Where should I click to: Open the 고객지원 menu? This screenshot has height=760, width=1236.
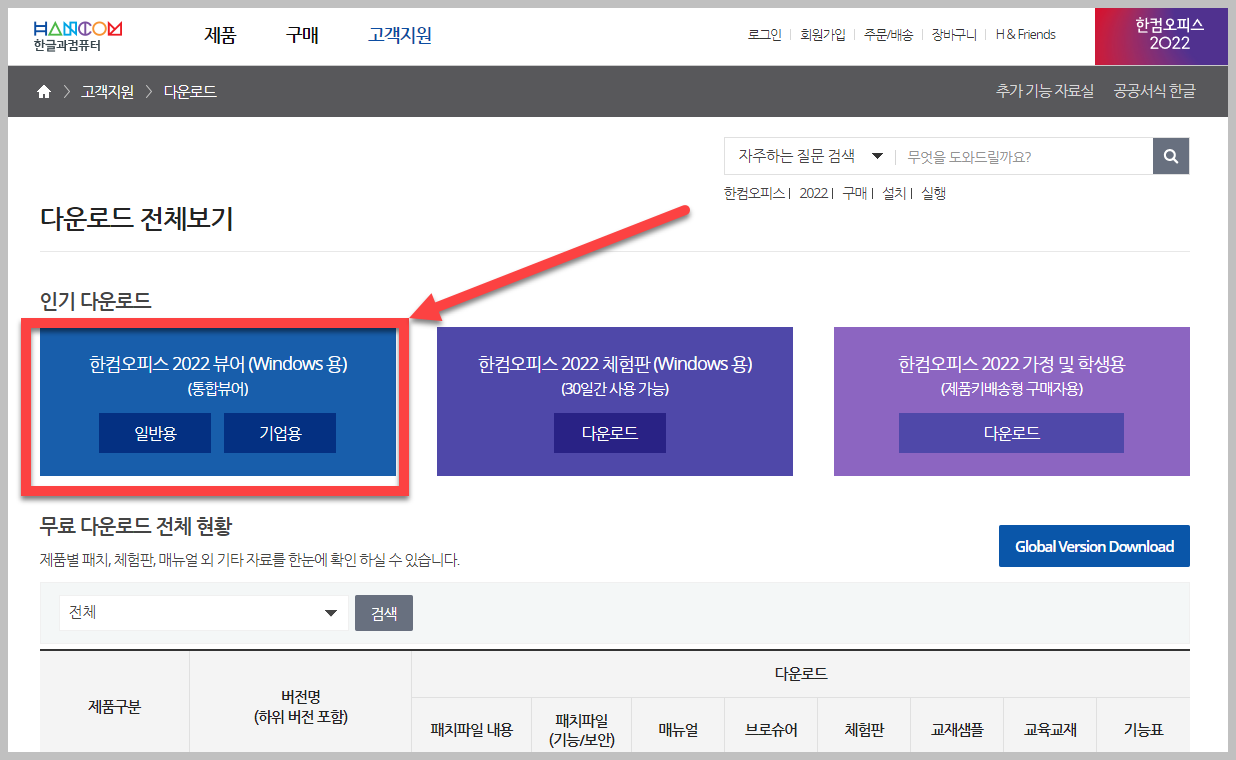point(400,35)
